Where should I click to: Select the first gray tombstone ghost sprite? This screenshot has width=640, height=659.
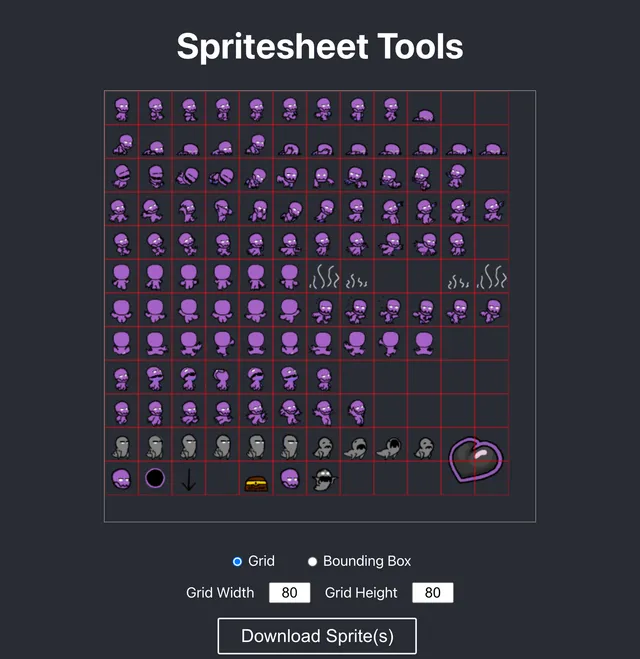click(121, 447)
